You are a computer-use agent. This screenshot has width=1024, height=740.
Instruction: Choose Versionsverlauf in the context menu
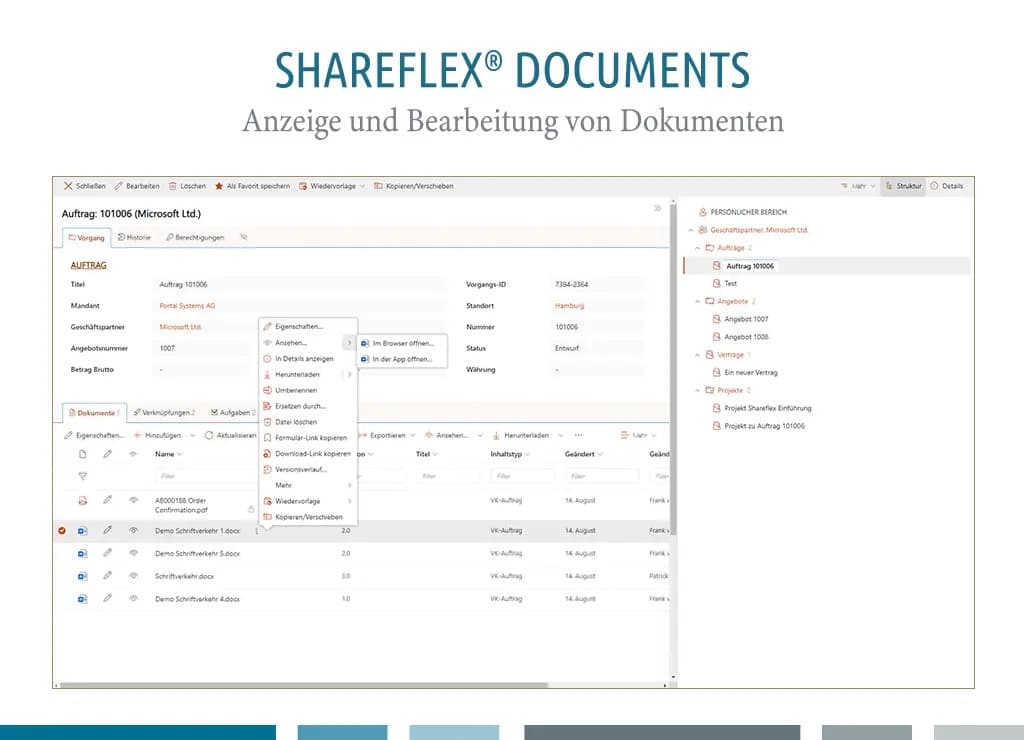(x=299, y=470)
